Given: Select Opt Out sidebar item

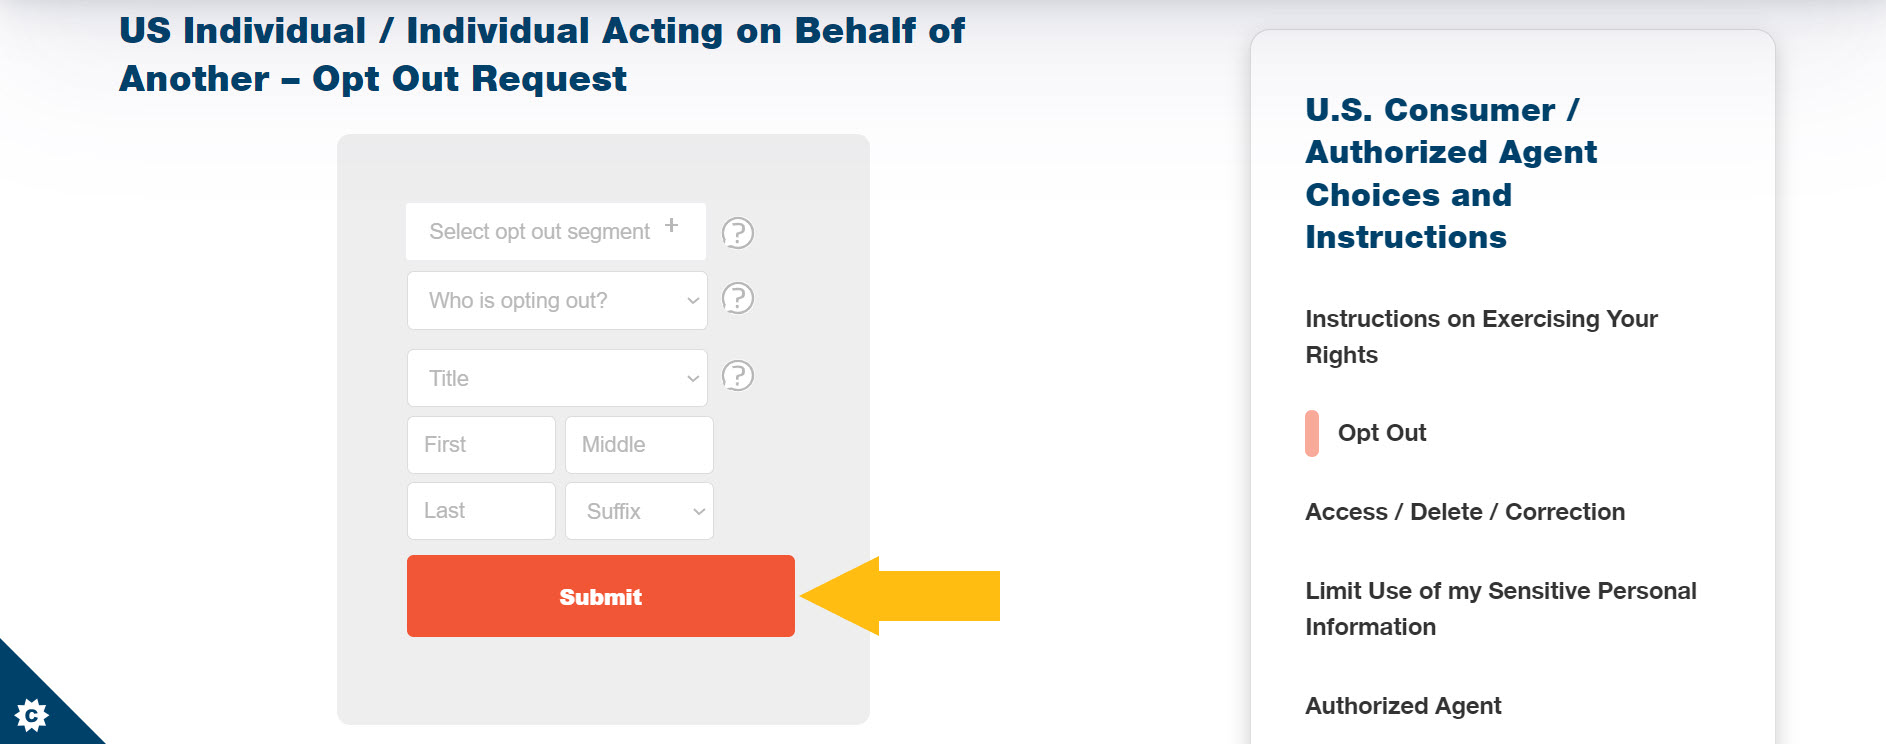Looking at the screenshot, I should pyautogui.click(x=1382, y=433).
